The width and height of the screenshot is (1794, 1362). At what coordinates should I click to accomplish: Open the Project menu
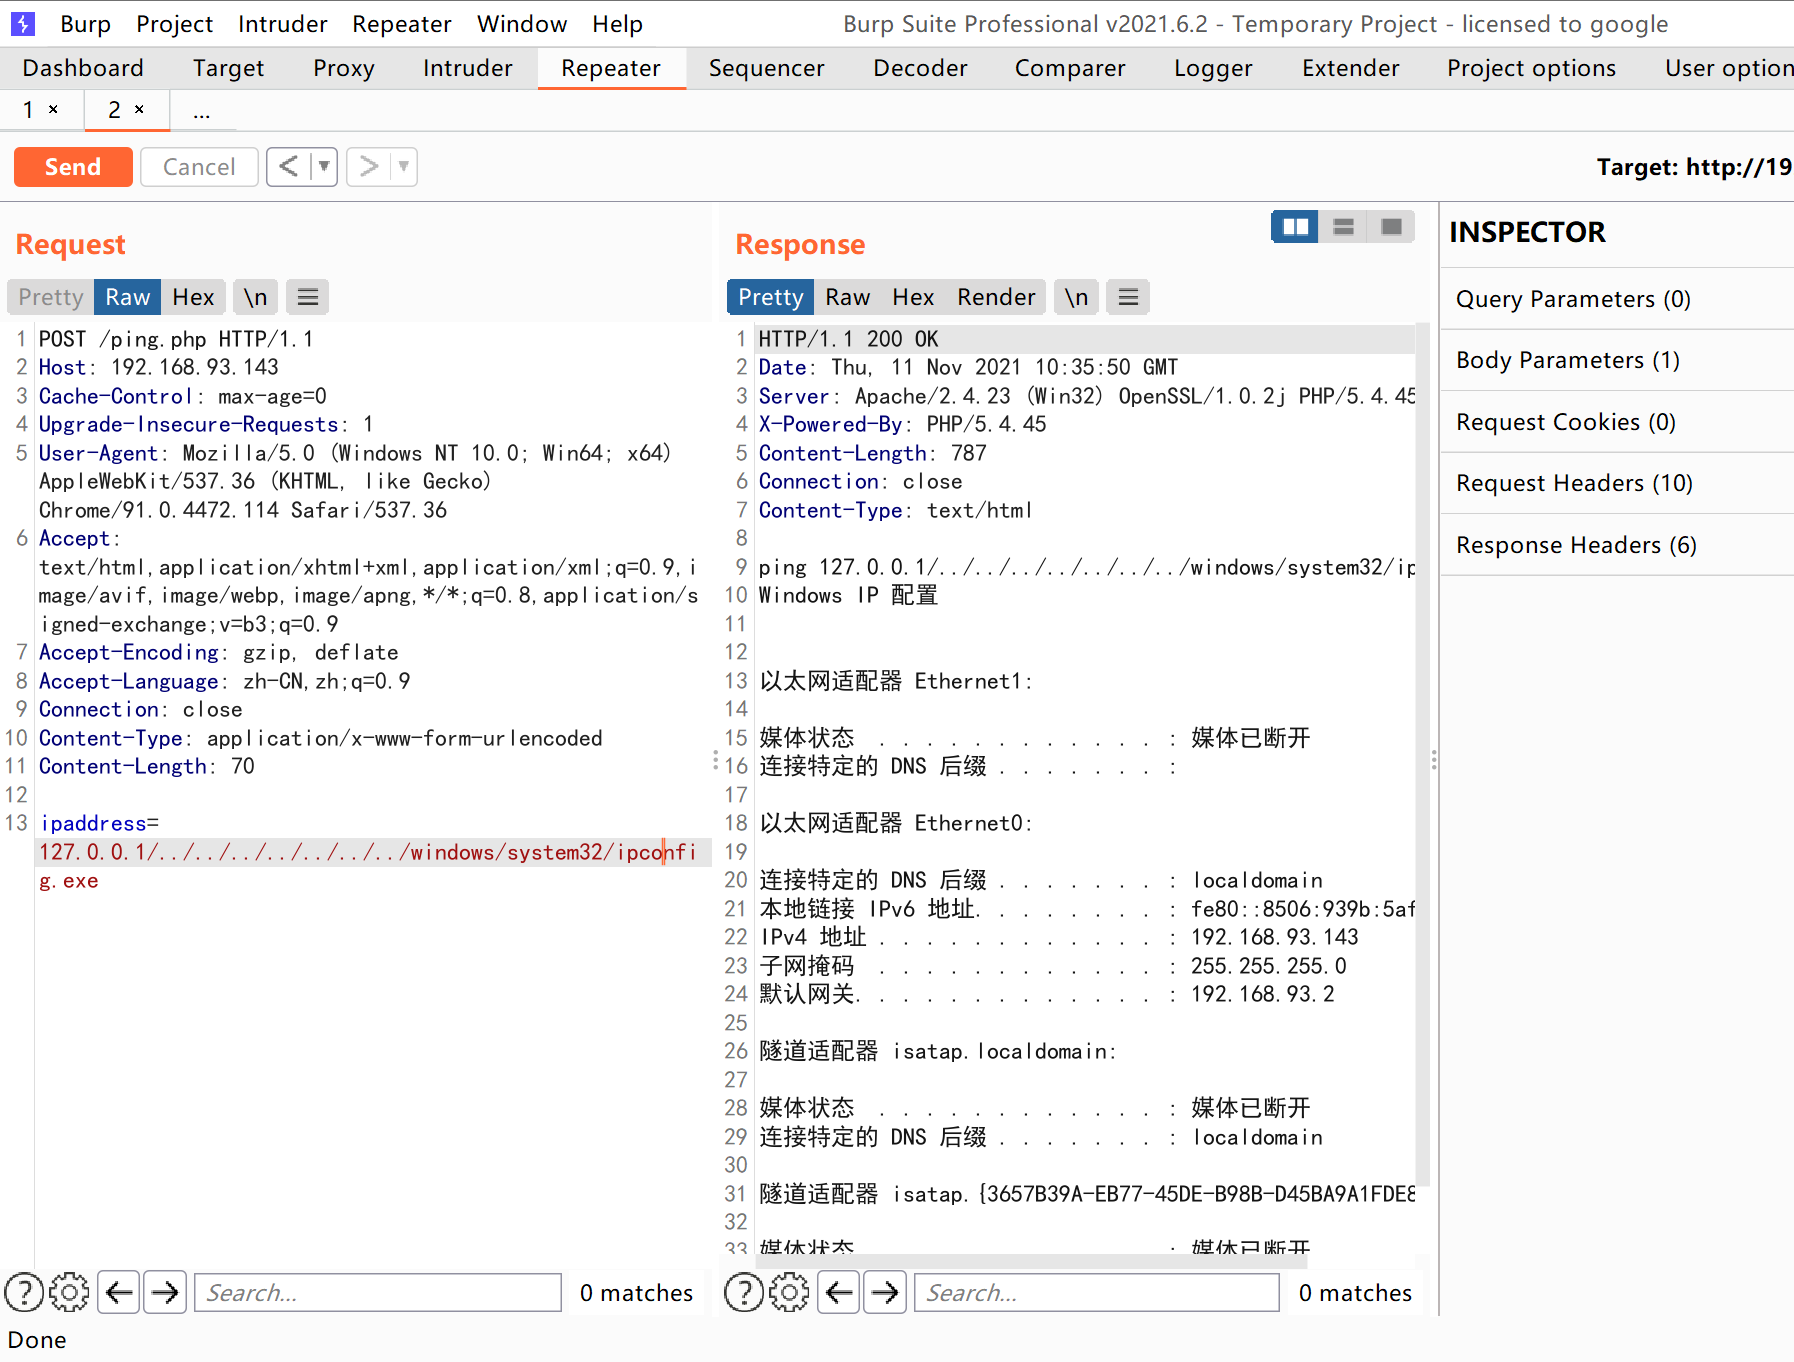(x=175, y=24)
